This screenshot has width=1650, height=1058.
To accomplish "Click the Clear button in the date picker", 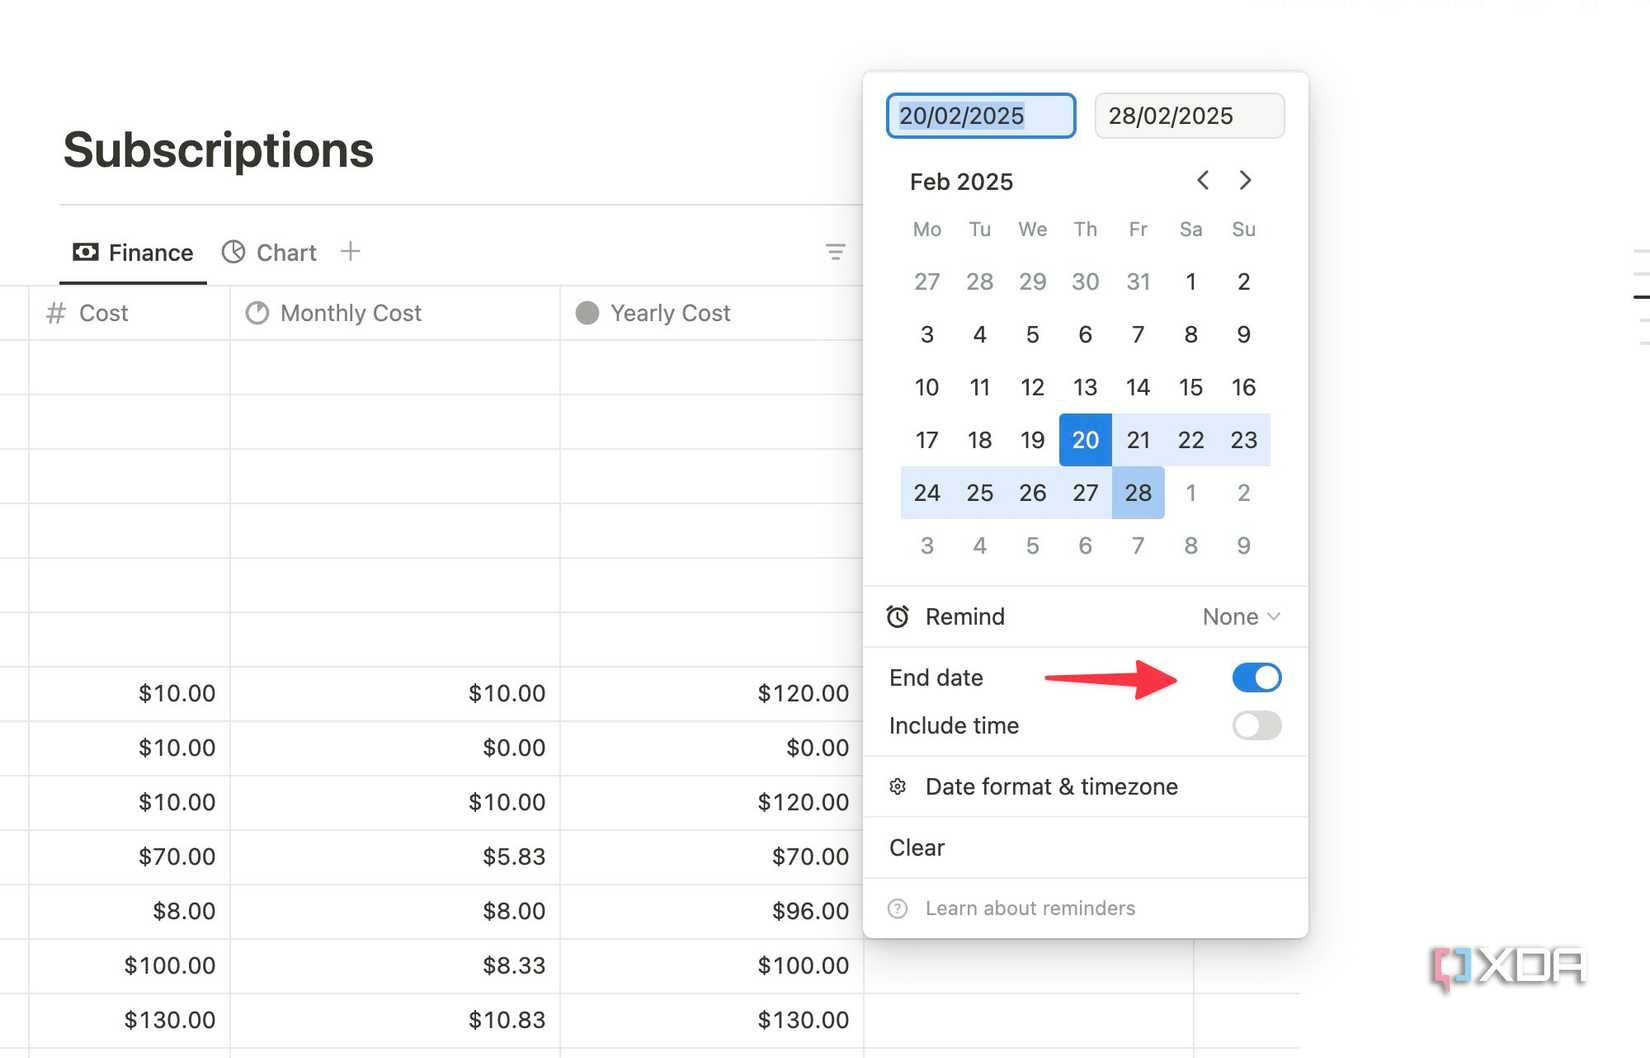I will (x=916, y=847).
